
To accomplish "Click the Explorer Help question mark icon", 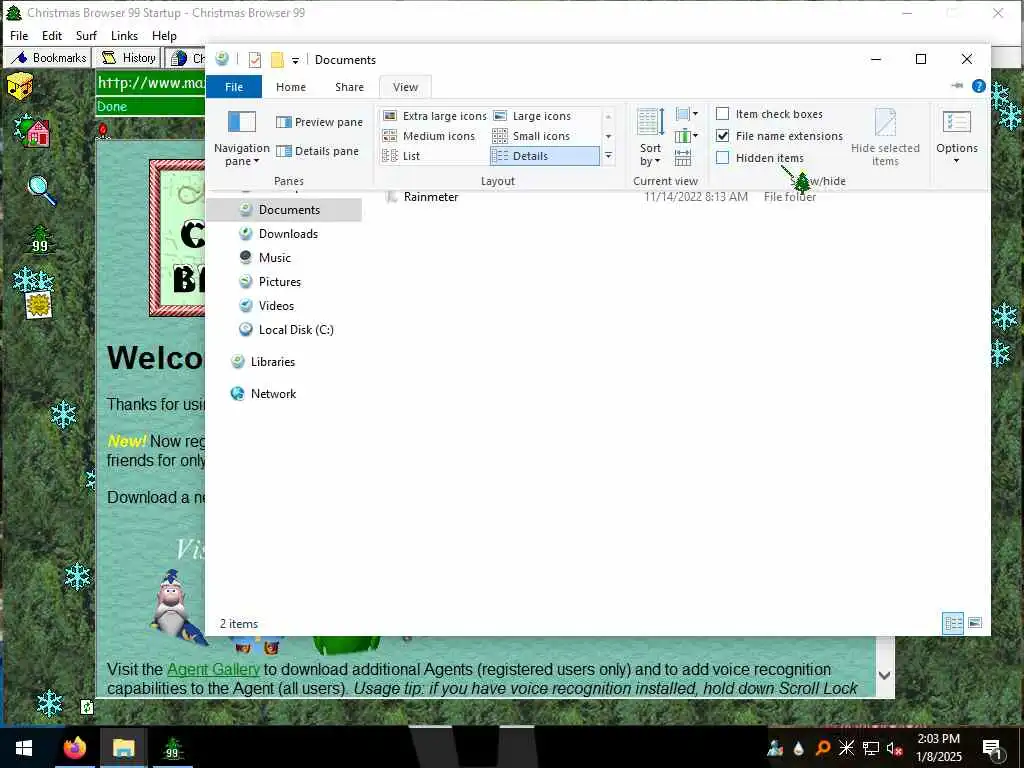I will pyautogui.click(x=978, y=86).
